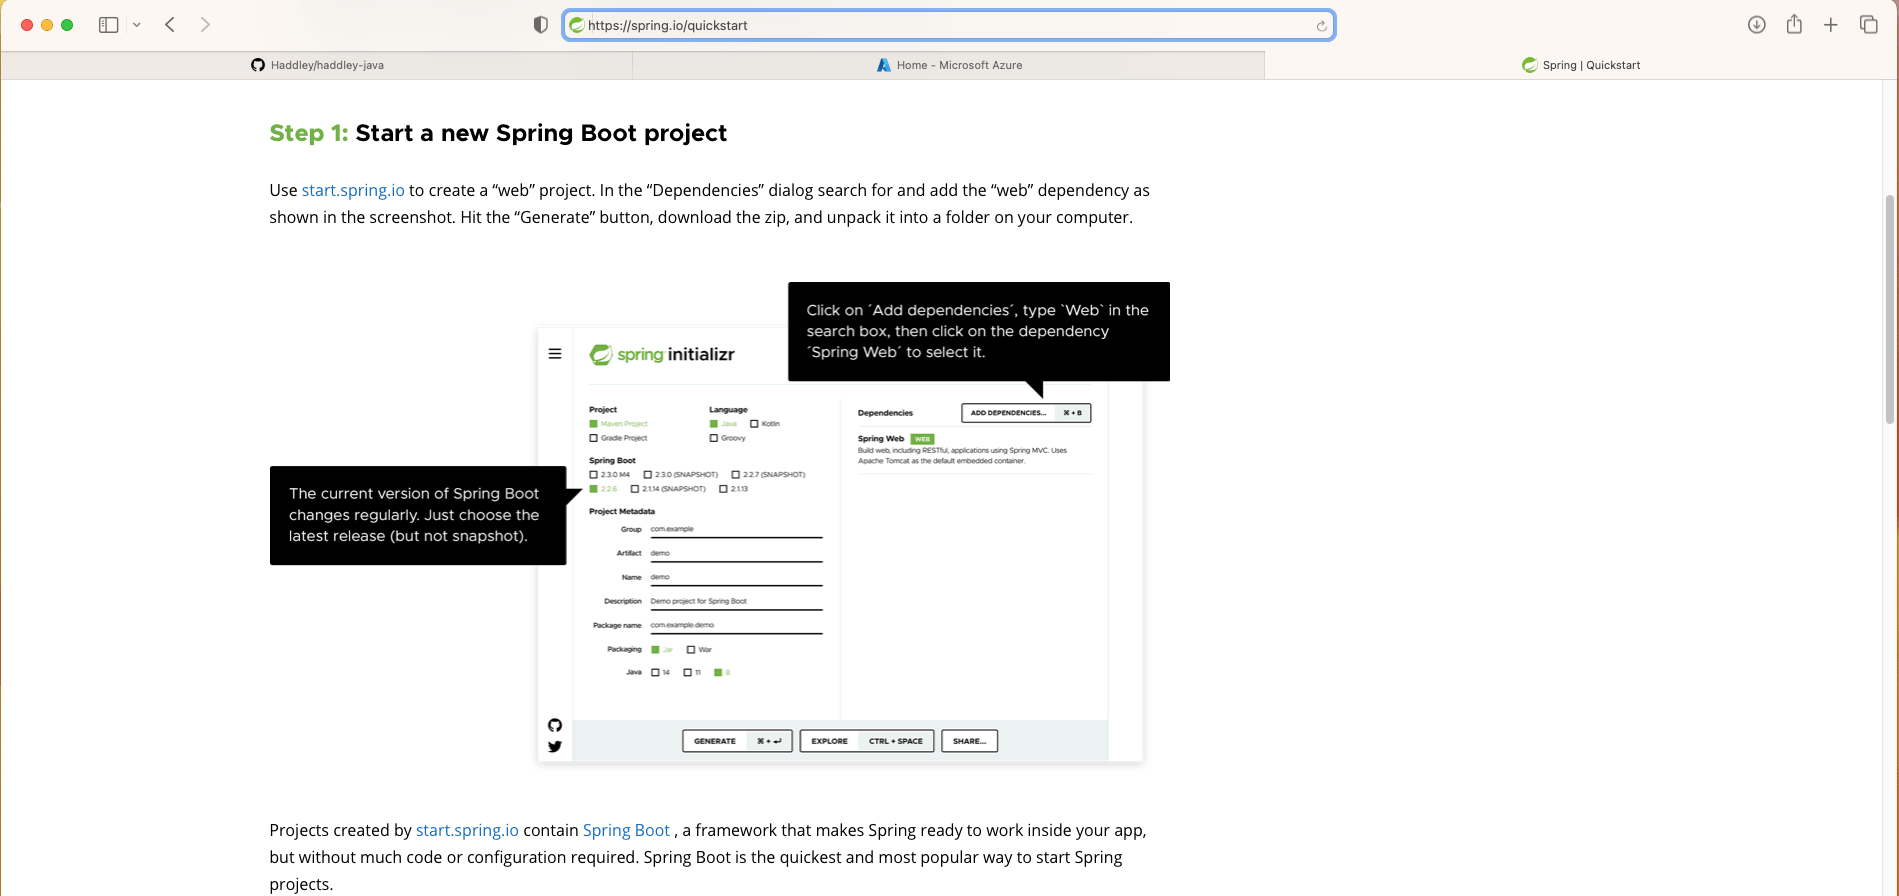Click the address bar URL field
This screenshot has width=1899, height=896.
coord(940,26)
